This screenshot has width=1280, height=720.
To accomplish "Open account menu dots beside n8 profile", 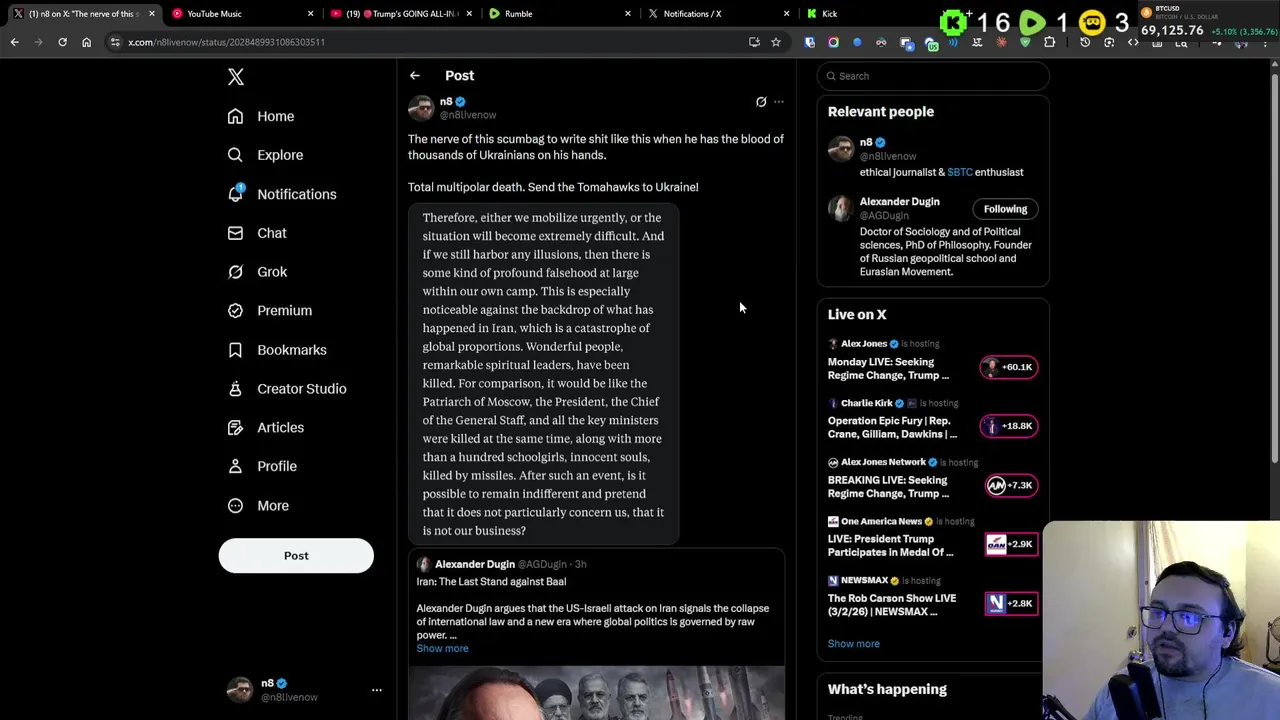I will (x=377, y=690).
